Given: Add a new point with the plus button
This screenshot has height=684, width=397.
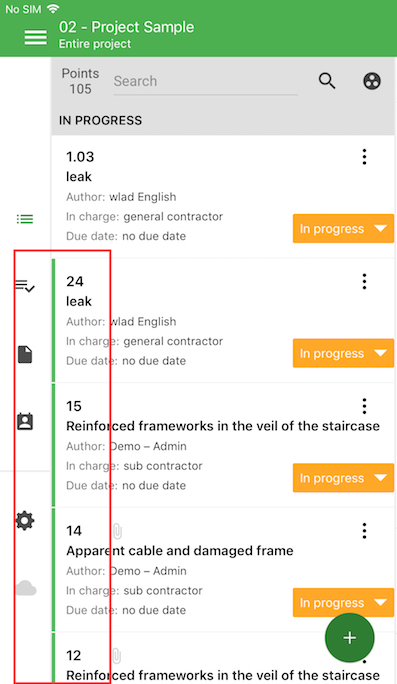Looking at the screenshot, I should click(x=349, y=638).
